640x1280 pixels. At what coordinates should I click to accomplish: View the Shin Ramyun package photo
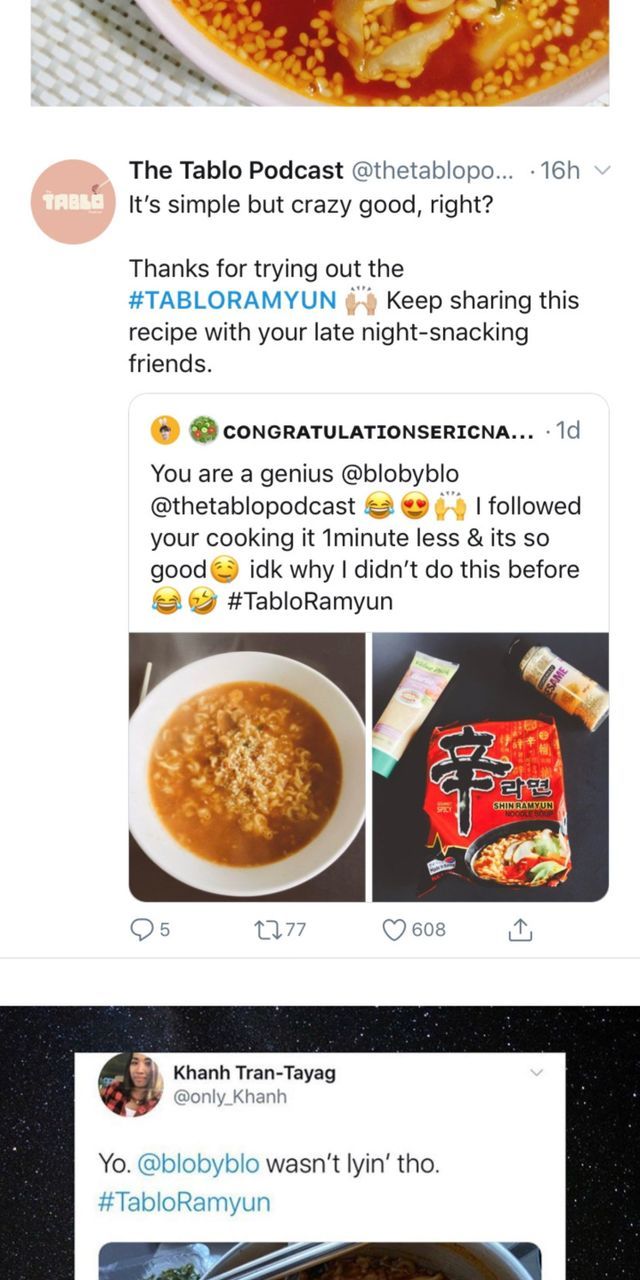pos(490,766)
